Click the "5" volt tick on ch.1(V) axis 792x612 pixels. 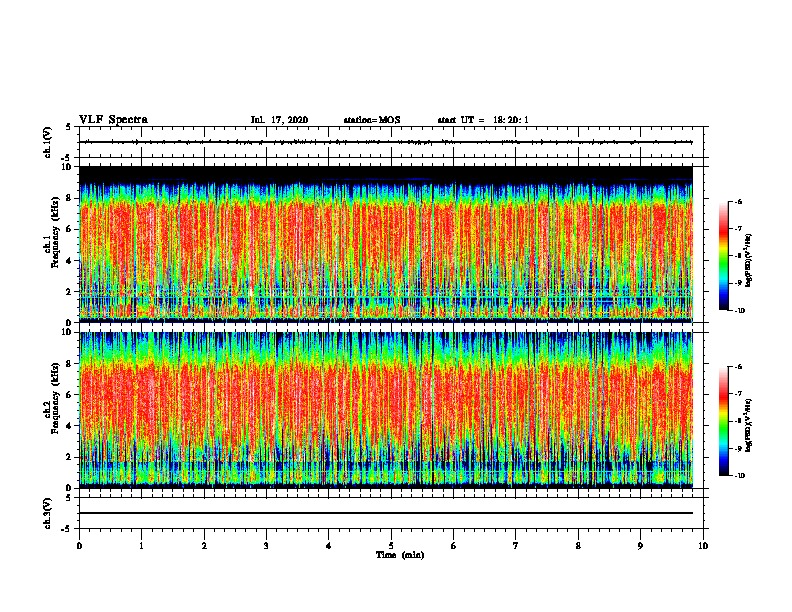[69, 127]
